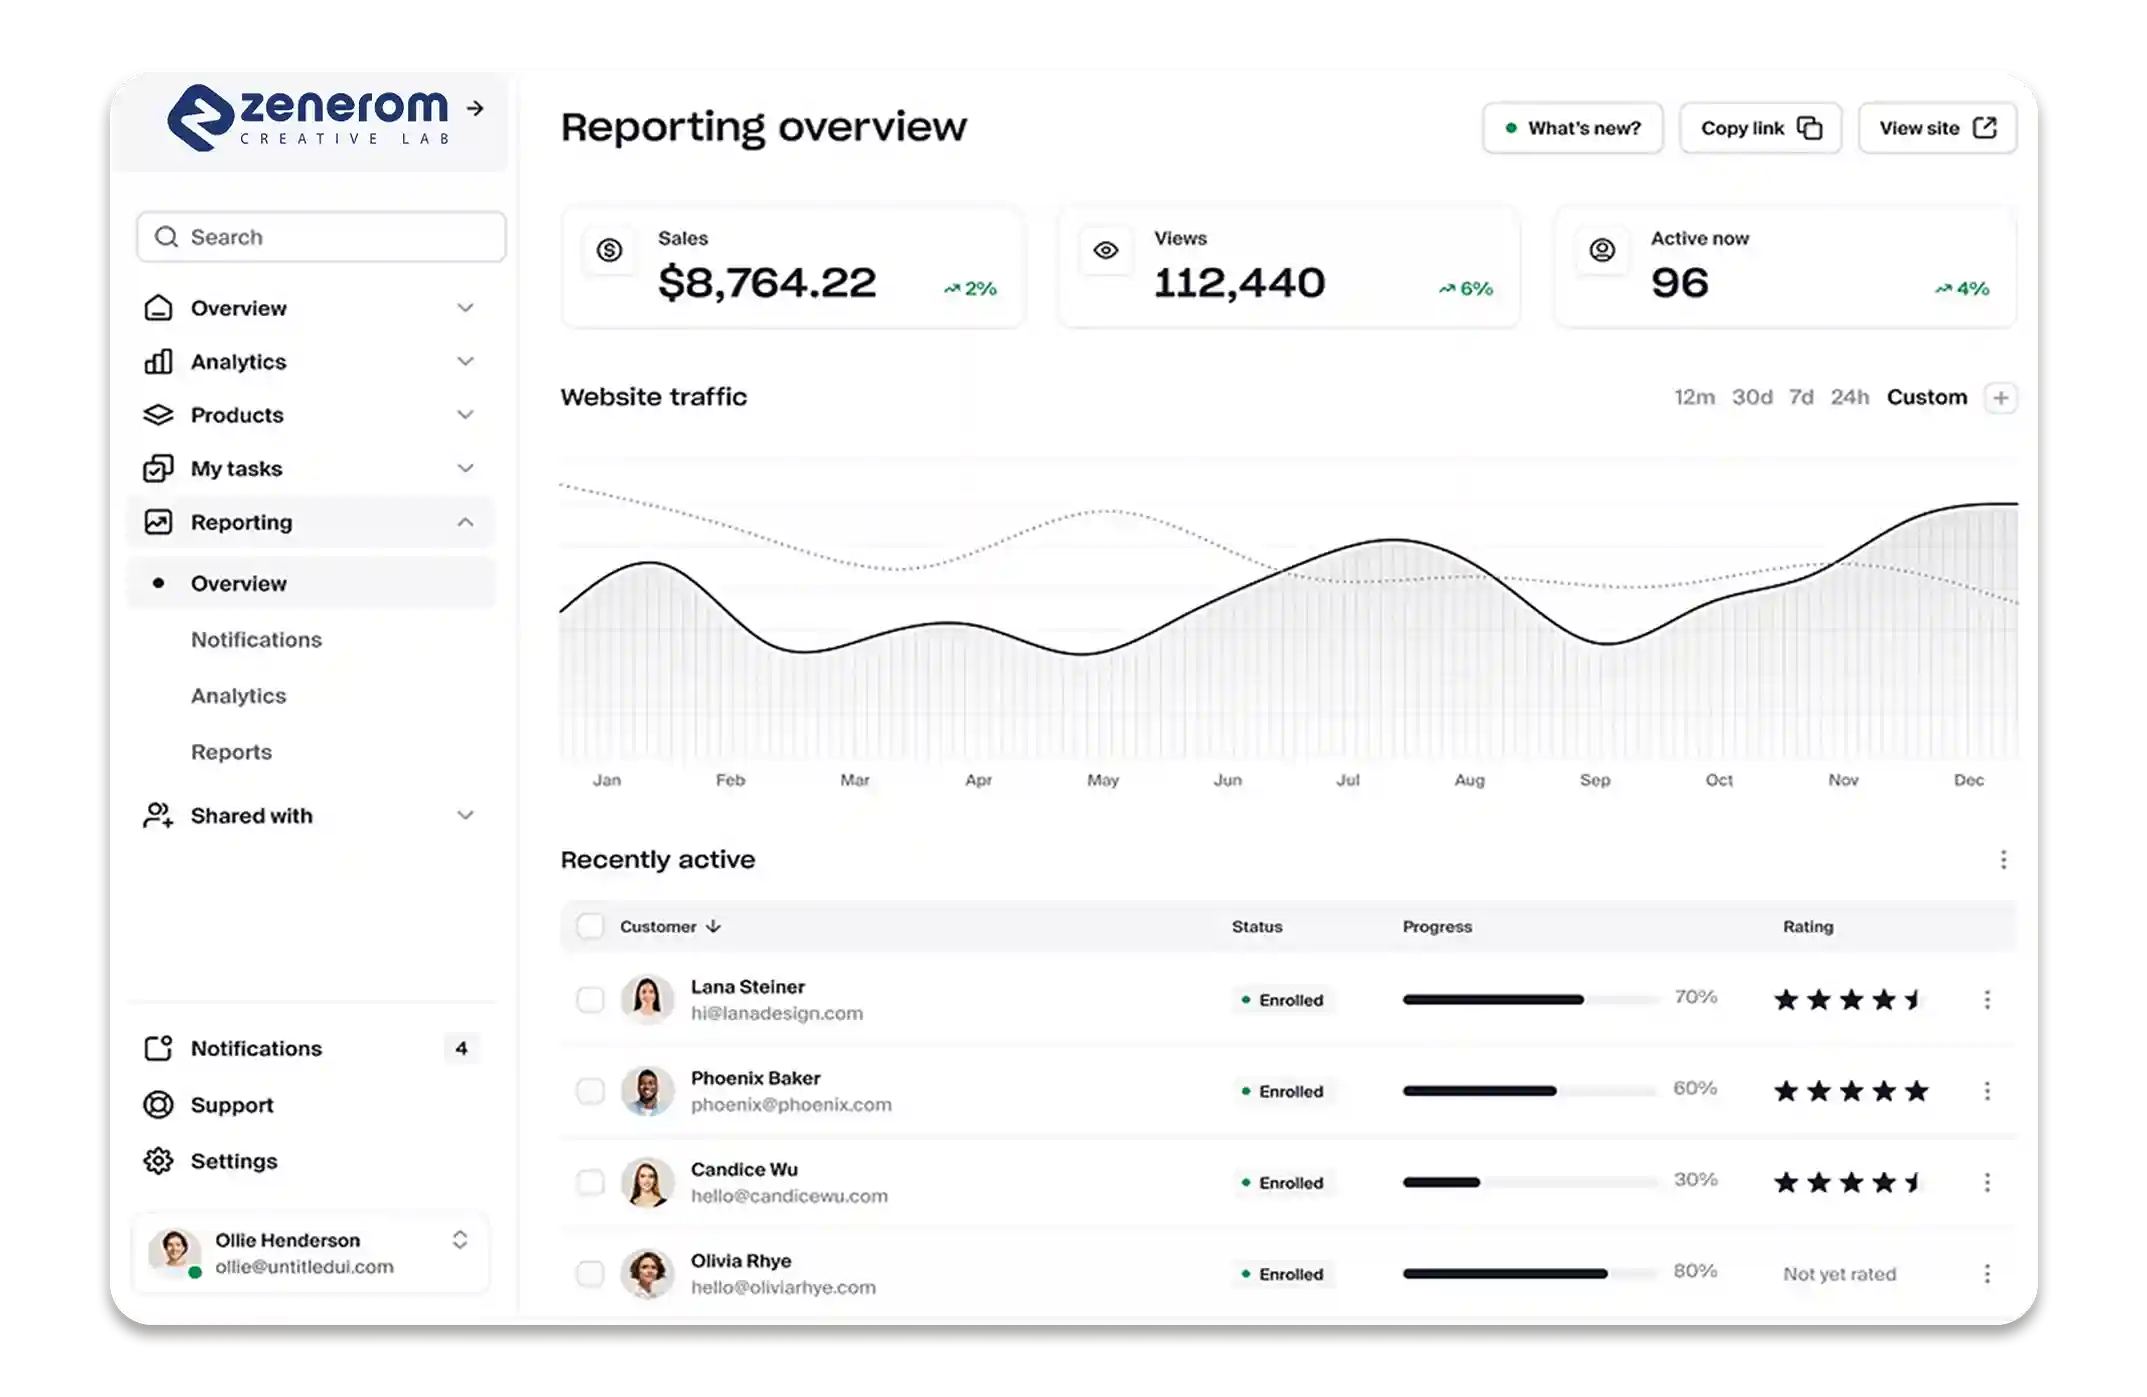Image resolution: width=2147 pixels, height=1397 pixels.
Task: Expand the Shared with section
Action: click(465, 815)
